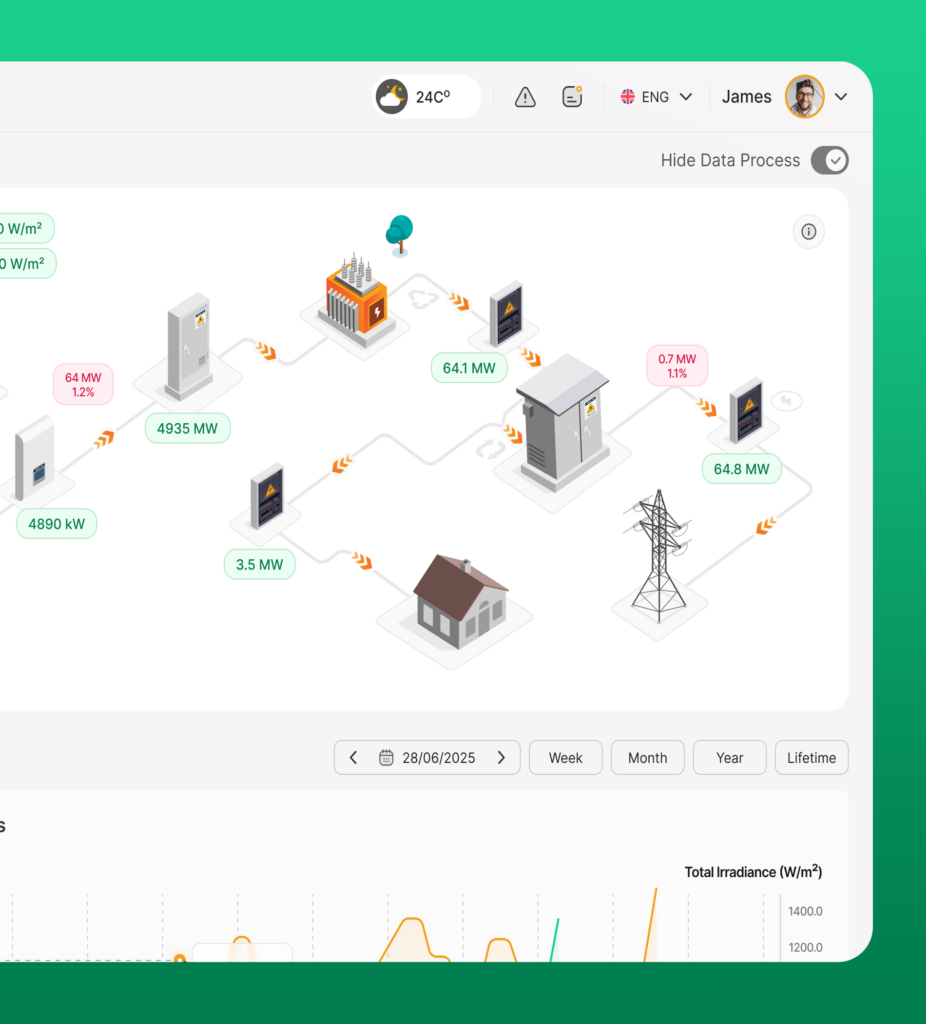Expand the James user account menu

[x=841, y=97]
